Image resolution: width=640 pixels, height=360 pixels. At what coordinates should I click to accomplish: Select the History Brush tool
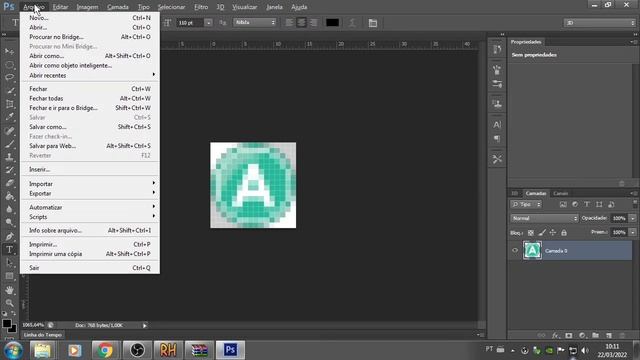click(x=9, y=170)
